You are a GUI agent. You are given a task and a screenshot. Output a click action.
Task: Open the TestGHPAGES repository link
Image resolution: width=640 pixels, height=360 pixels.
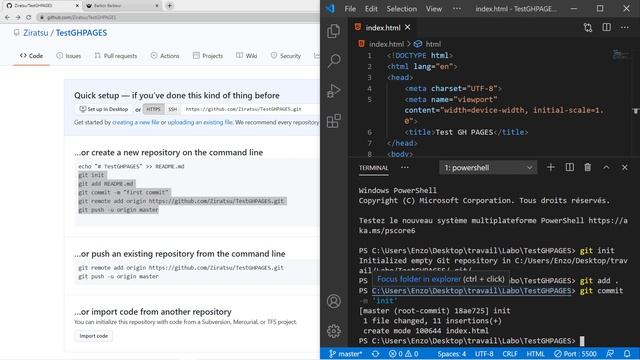(81, 33)
